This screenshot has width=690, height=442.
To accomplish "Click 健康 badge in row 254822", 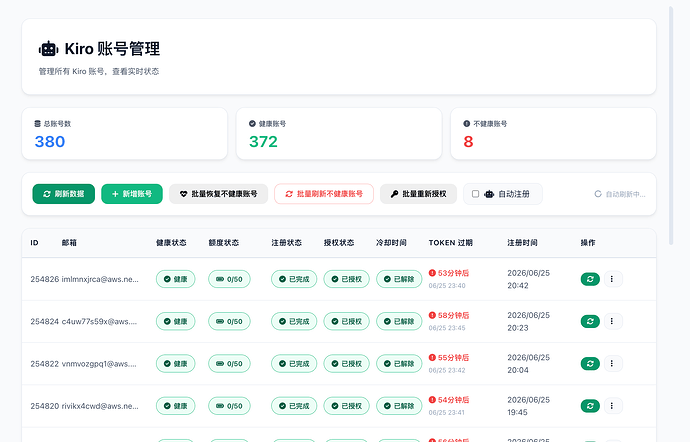I will (x=176, y=364).
